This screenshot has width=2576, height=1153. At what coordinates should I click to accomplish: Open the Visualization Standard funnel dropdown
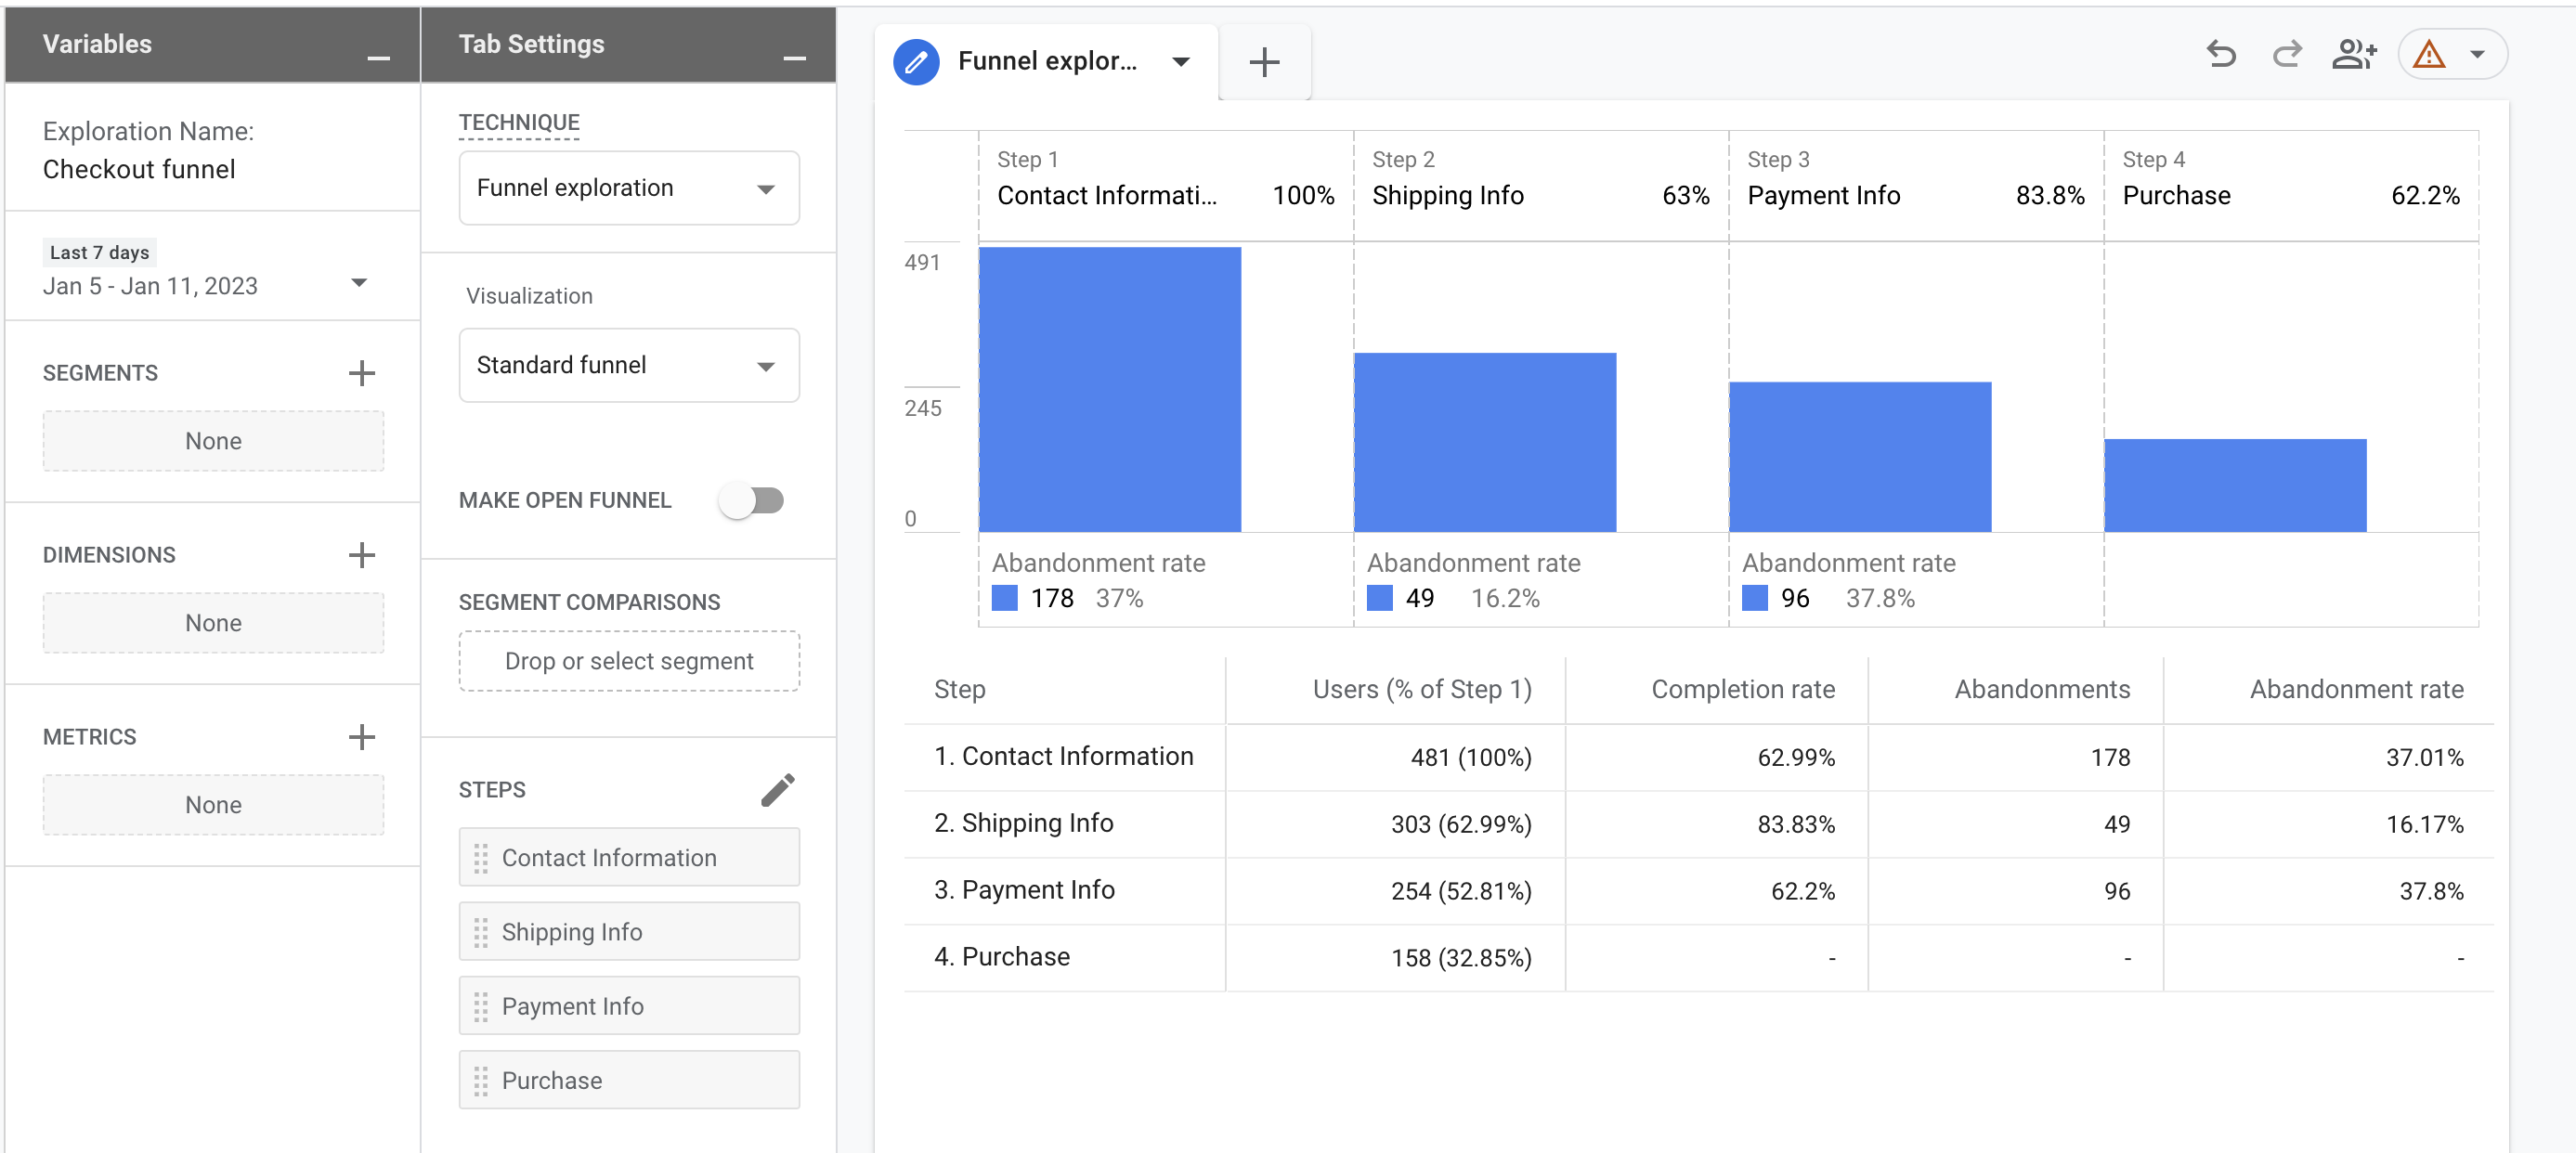point(629,365)
